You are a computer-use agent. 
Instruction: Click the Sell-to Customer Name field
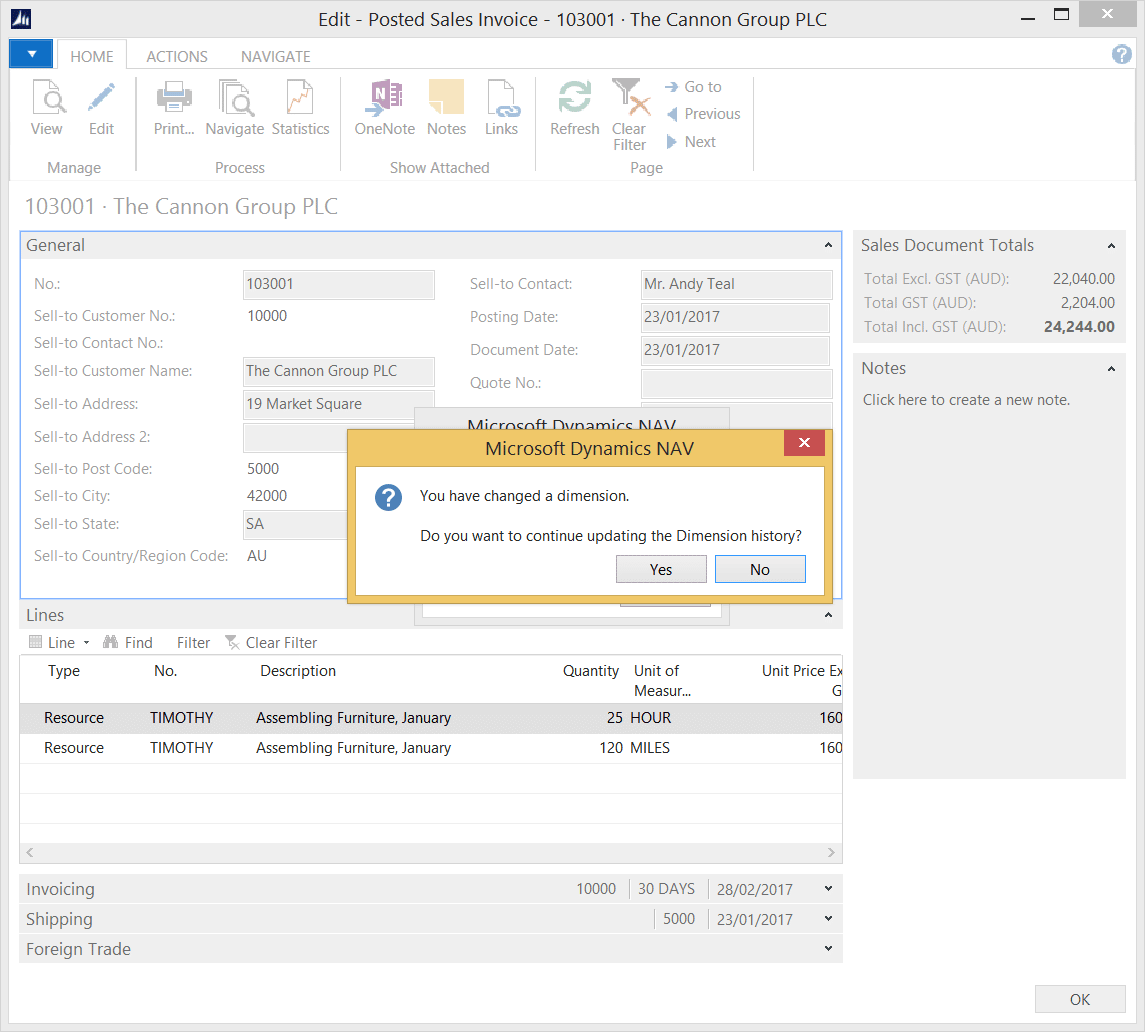[339, 371]
